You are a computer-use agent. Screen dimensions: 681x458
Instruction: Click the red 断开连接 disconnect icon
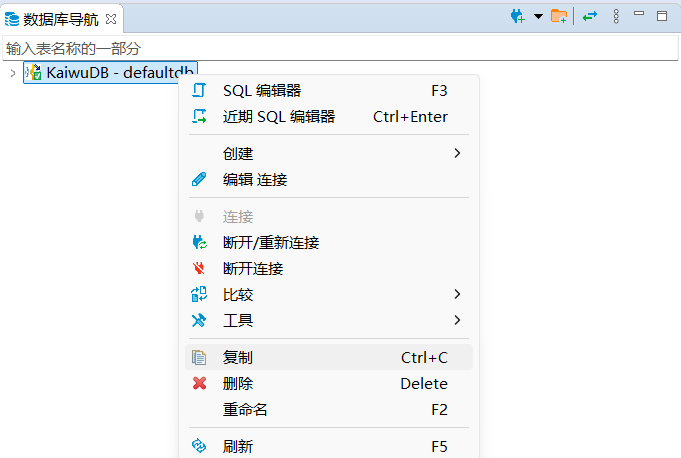tap(199, 269)
